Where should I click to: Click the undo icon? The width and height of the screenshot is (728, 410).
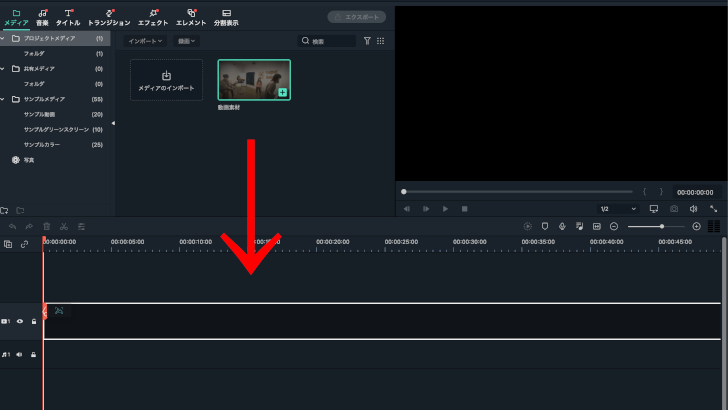click(13, 227)
